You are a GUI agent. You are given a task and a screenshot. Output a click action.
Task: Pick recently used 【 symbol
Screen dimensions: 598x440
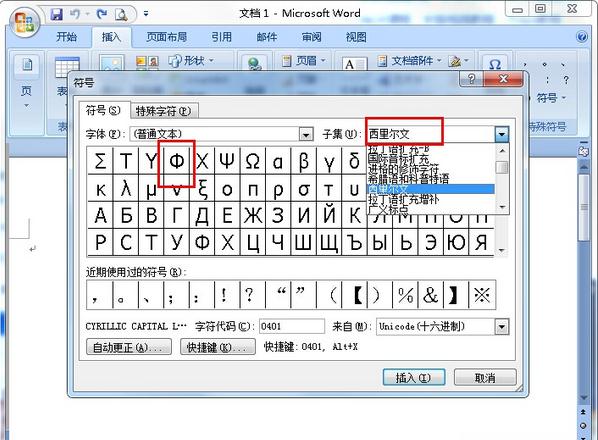pyautogui.click(x=354, y=295)
